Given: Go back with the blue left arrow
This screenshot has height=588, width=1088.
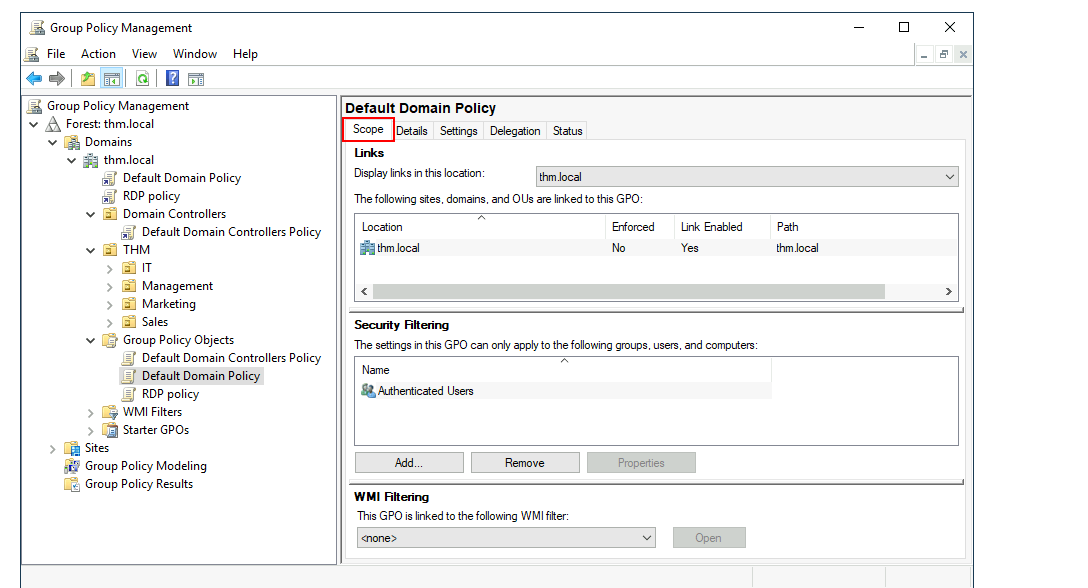Looking at the screenshot, I should [x=34, y=78].
